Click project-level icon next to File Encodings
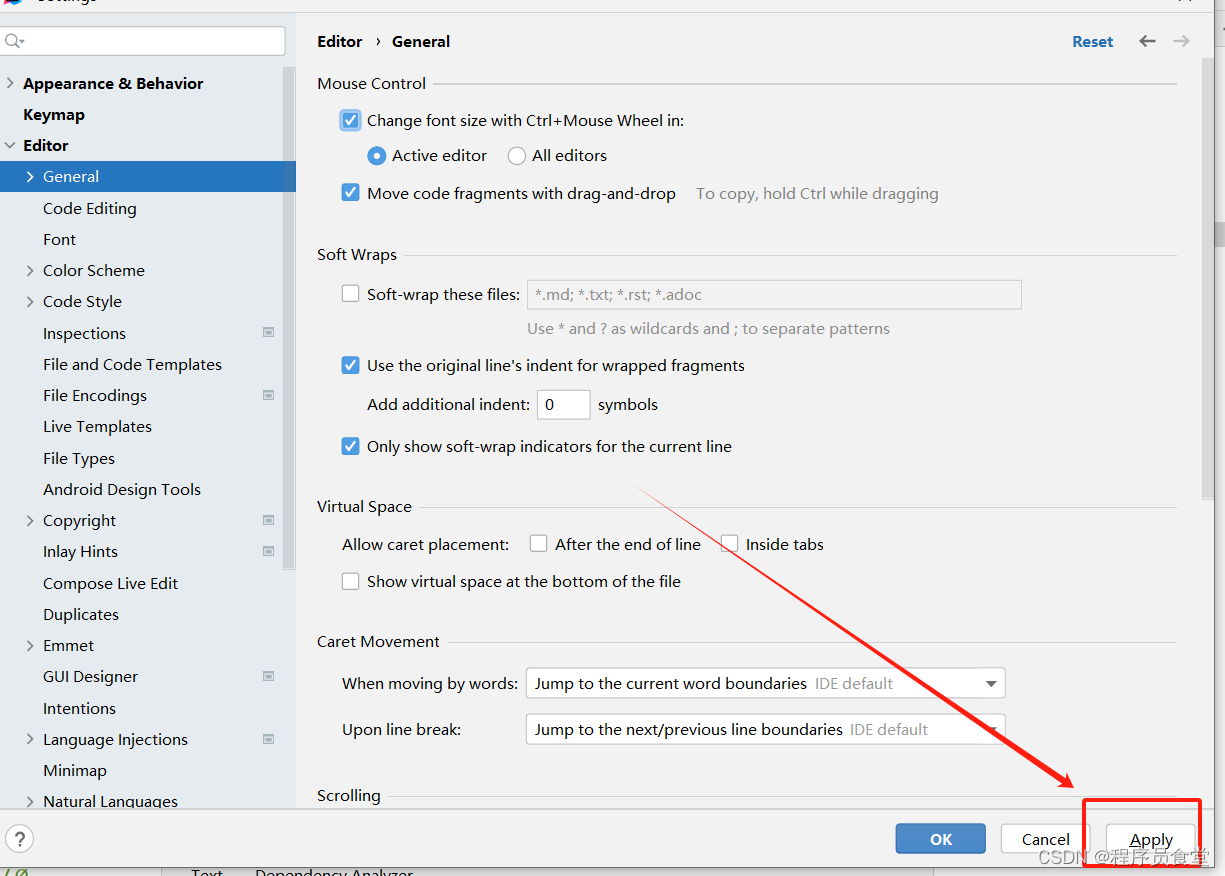The image size is (1225, 876). tap(268, 395)
